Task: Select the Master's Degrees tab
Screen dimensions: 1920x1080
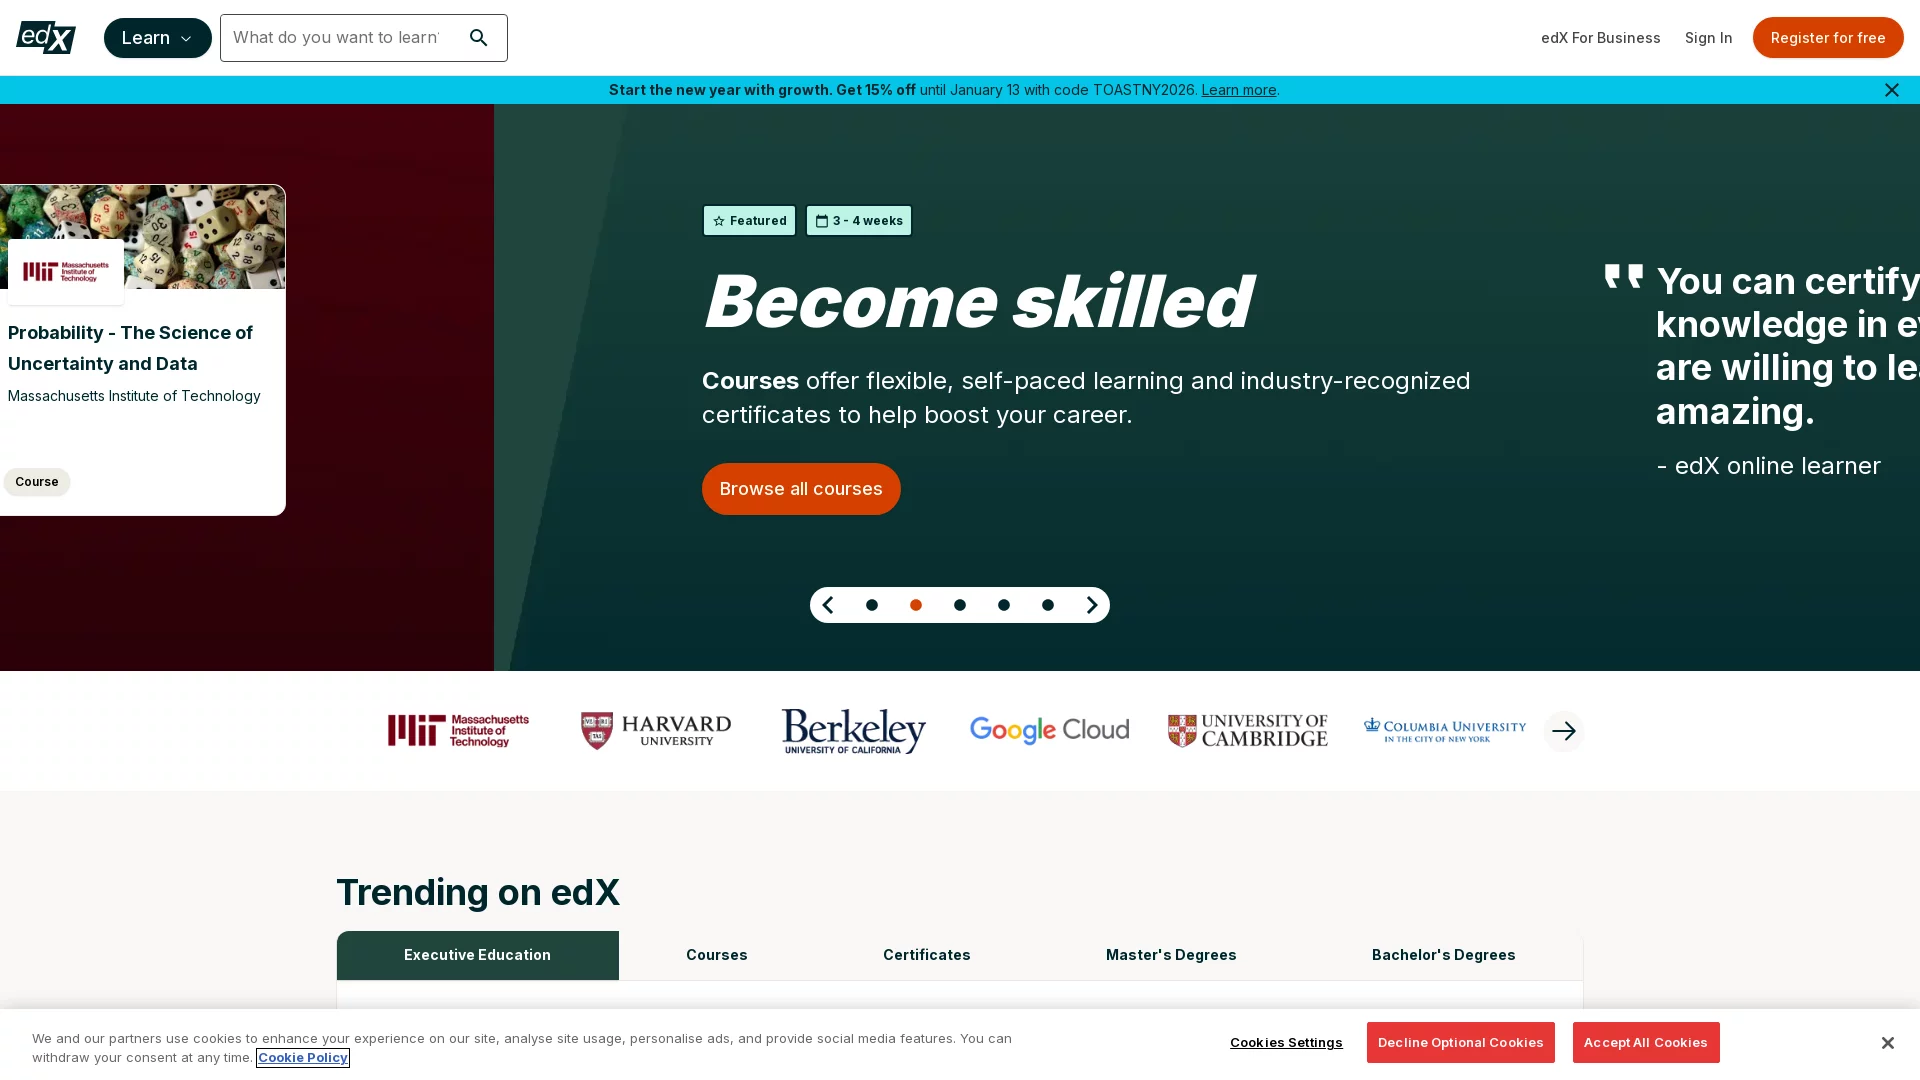Action: coord(1170,955)
